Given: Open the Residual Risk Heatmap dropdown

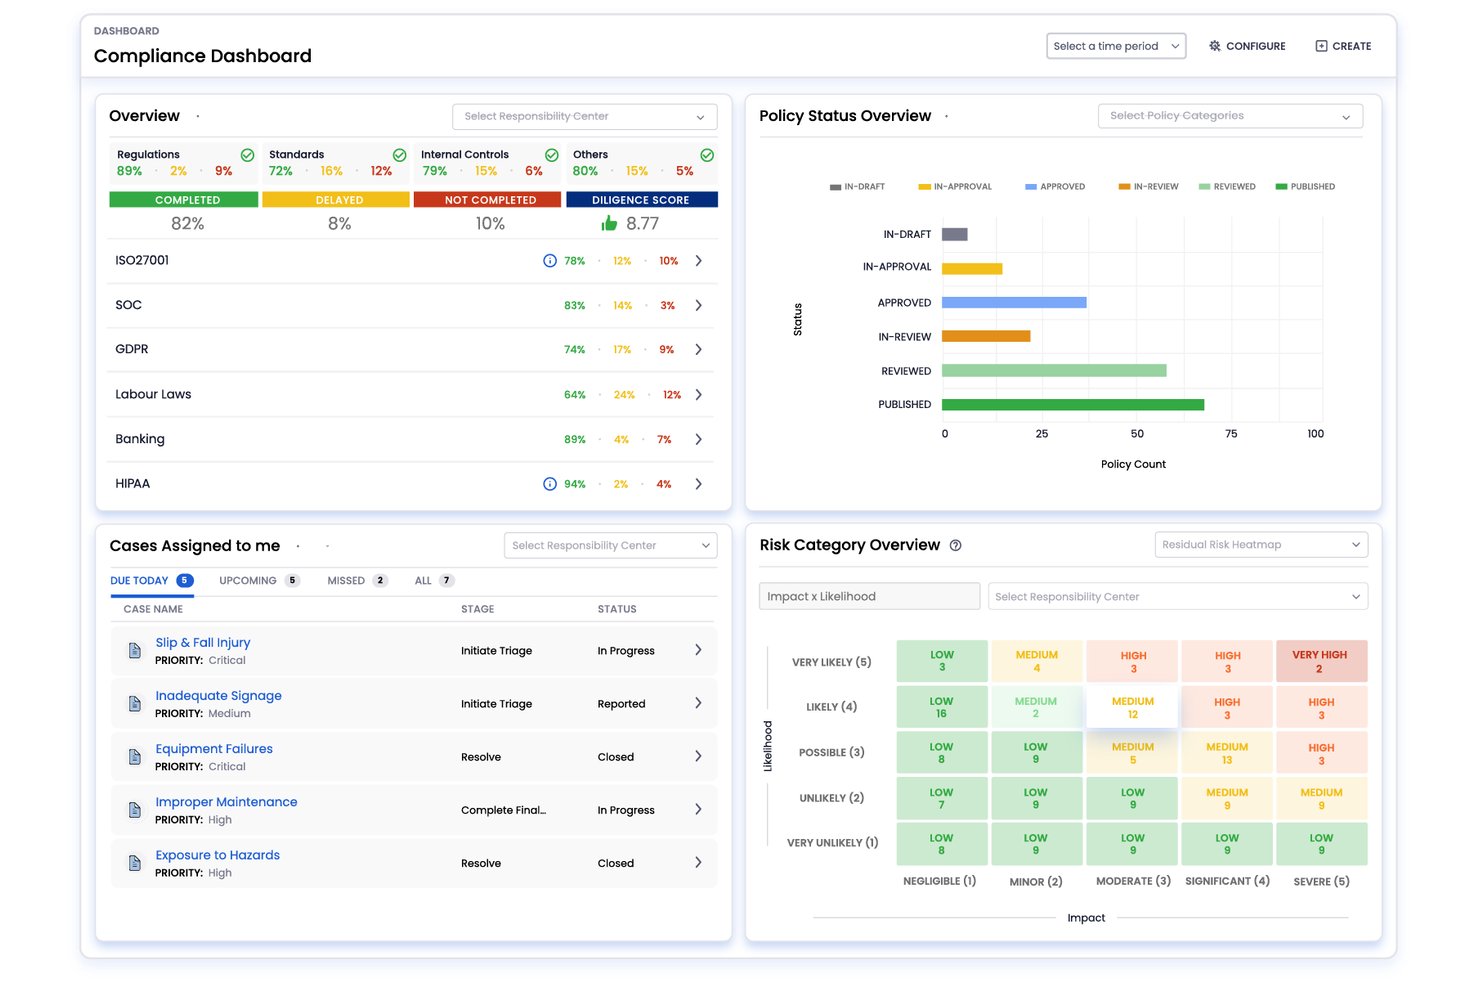Looking at the screenshot, I should click(1261, 545).
